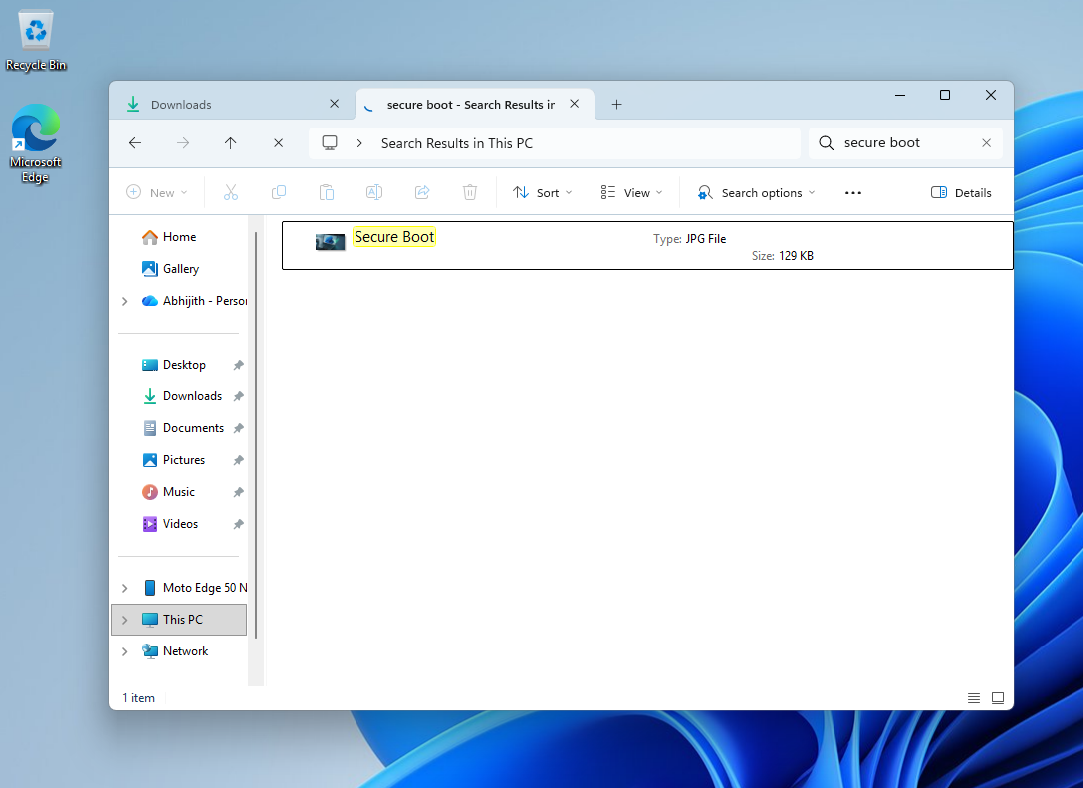
Task: Click Search Results in This PC breadcrumb
Action: pyautogui.click(x=457, y=143)
